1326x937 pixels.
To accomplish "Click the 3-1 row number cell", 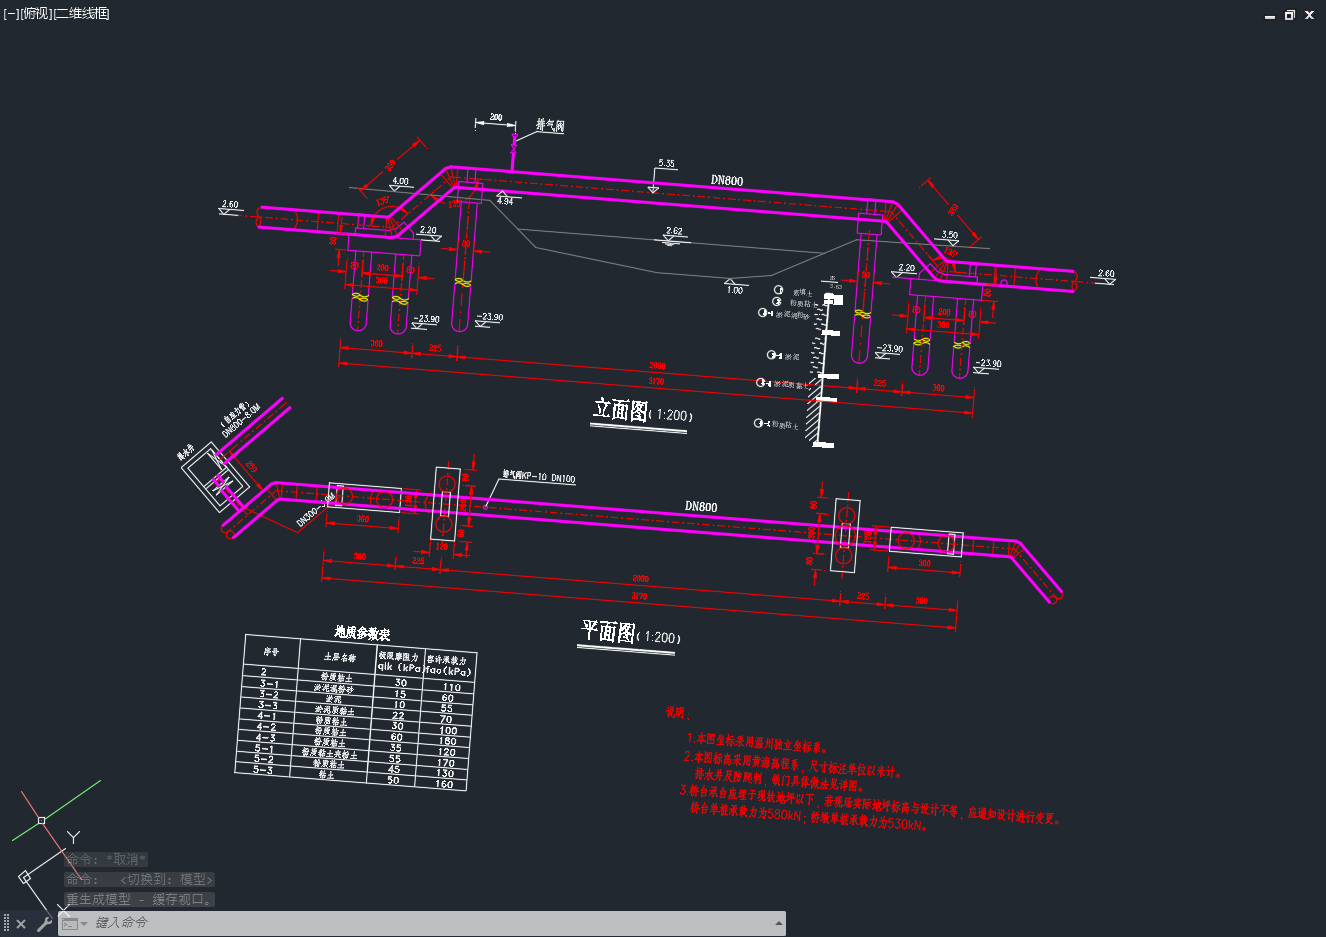I will 270,684.
